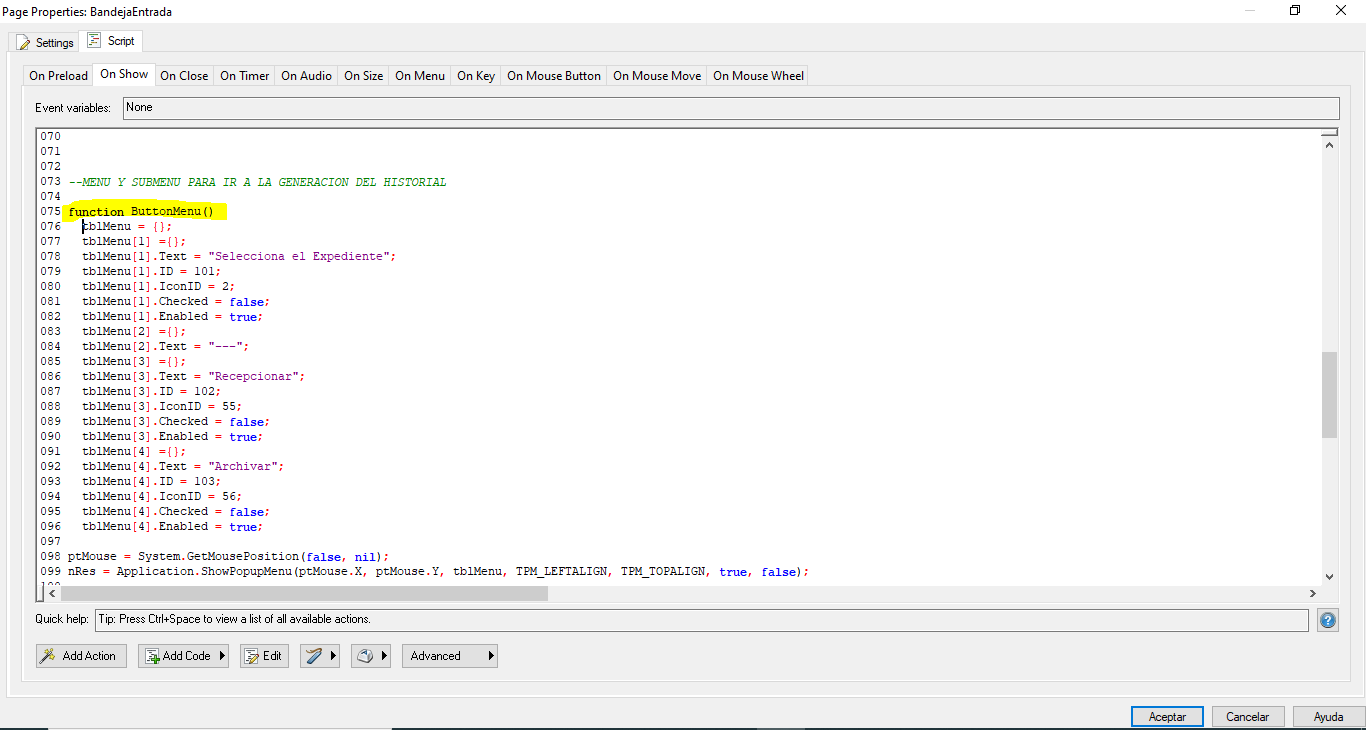Click the Application.ShowPopupMenu code line
1366x730 pixels.
438,572
